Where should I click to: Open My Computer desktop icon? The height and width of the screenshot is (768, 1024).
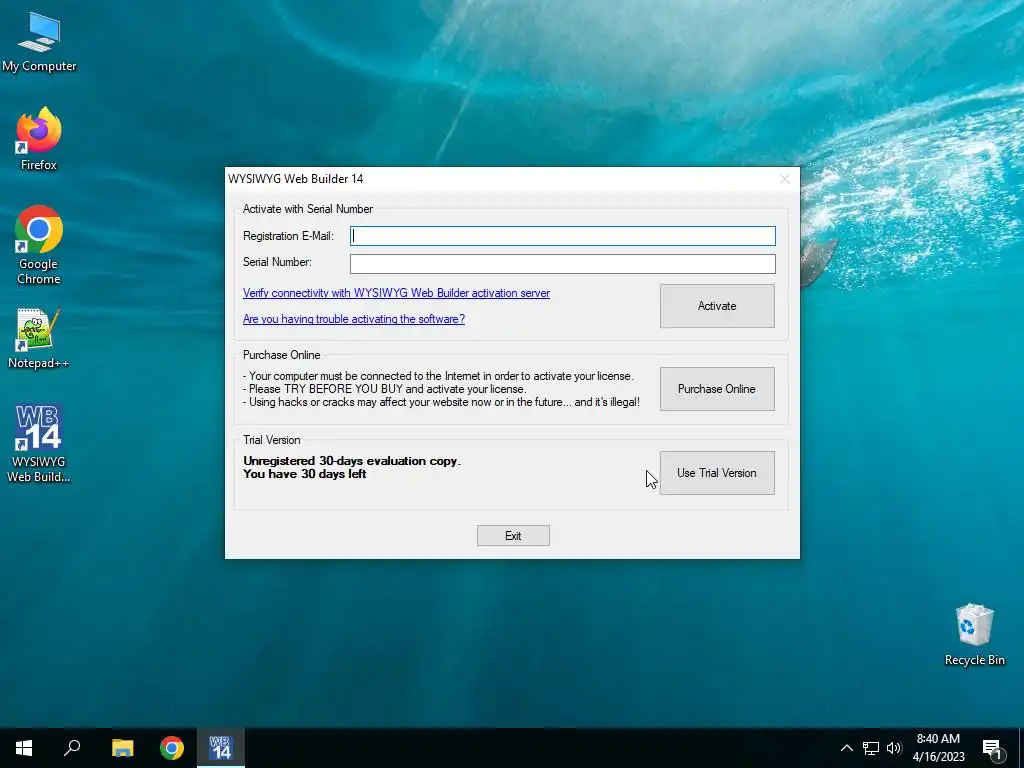tap(39, 42)
